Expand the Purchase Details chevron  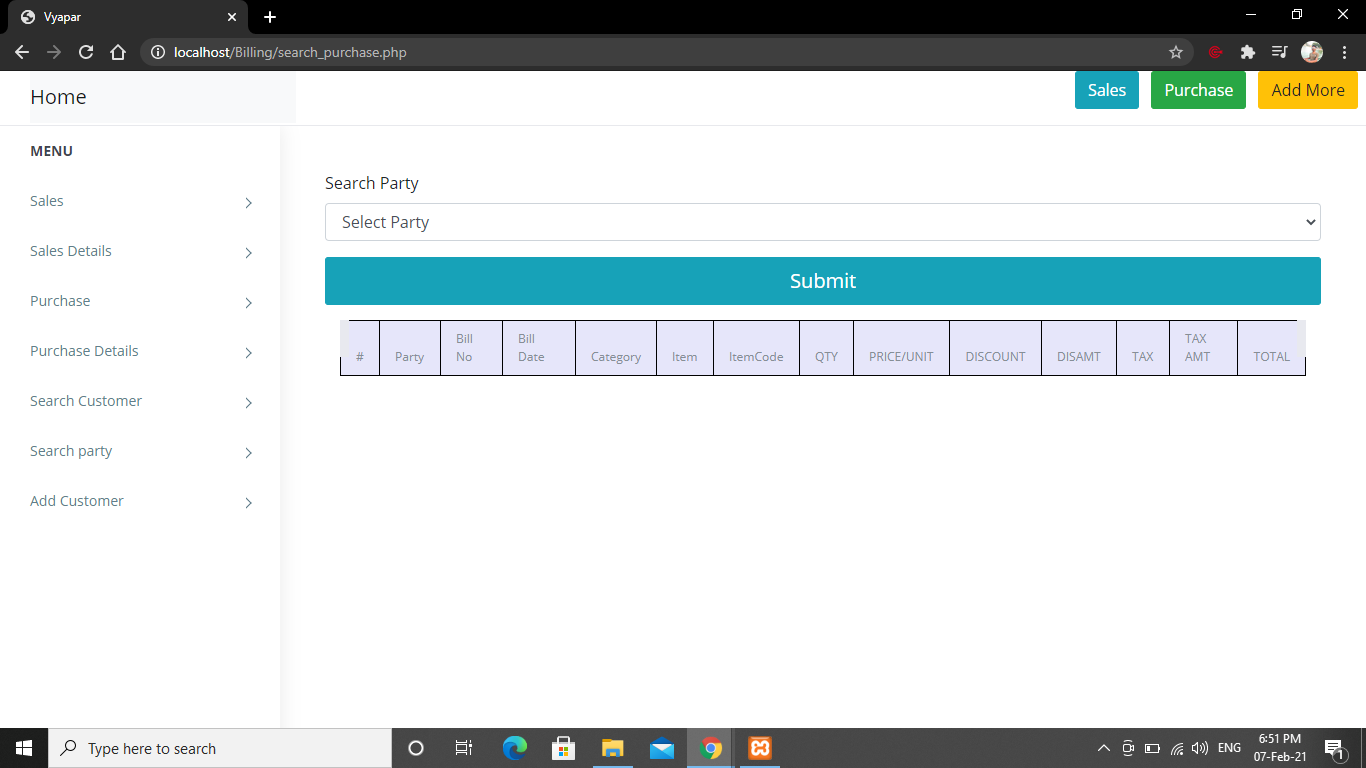tap(249, 353)
